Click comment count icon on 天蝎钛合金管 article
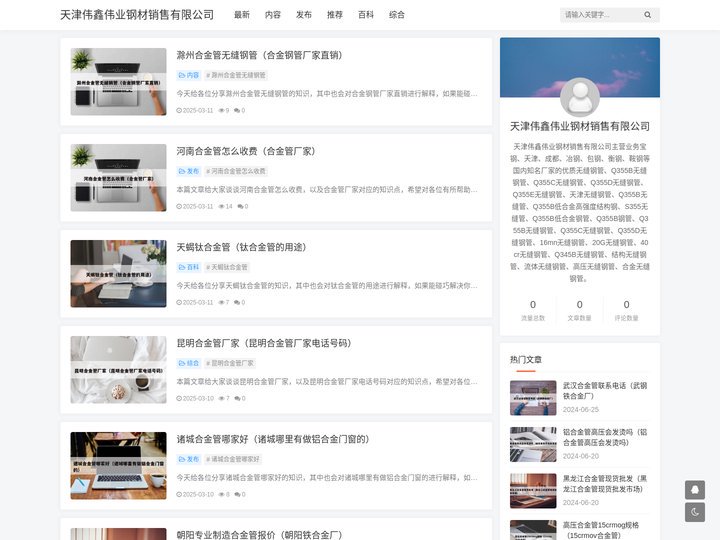The height and width of the screenshot is (540, 720). click(x=239, y=302)
